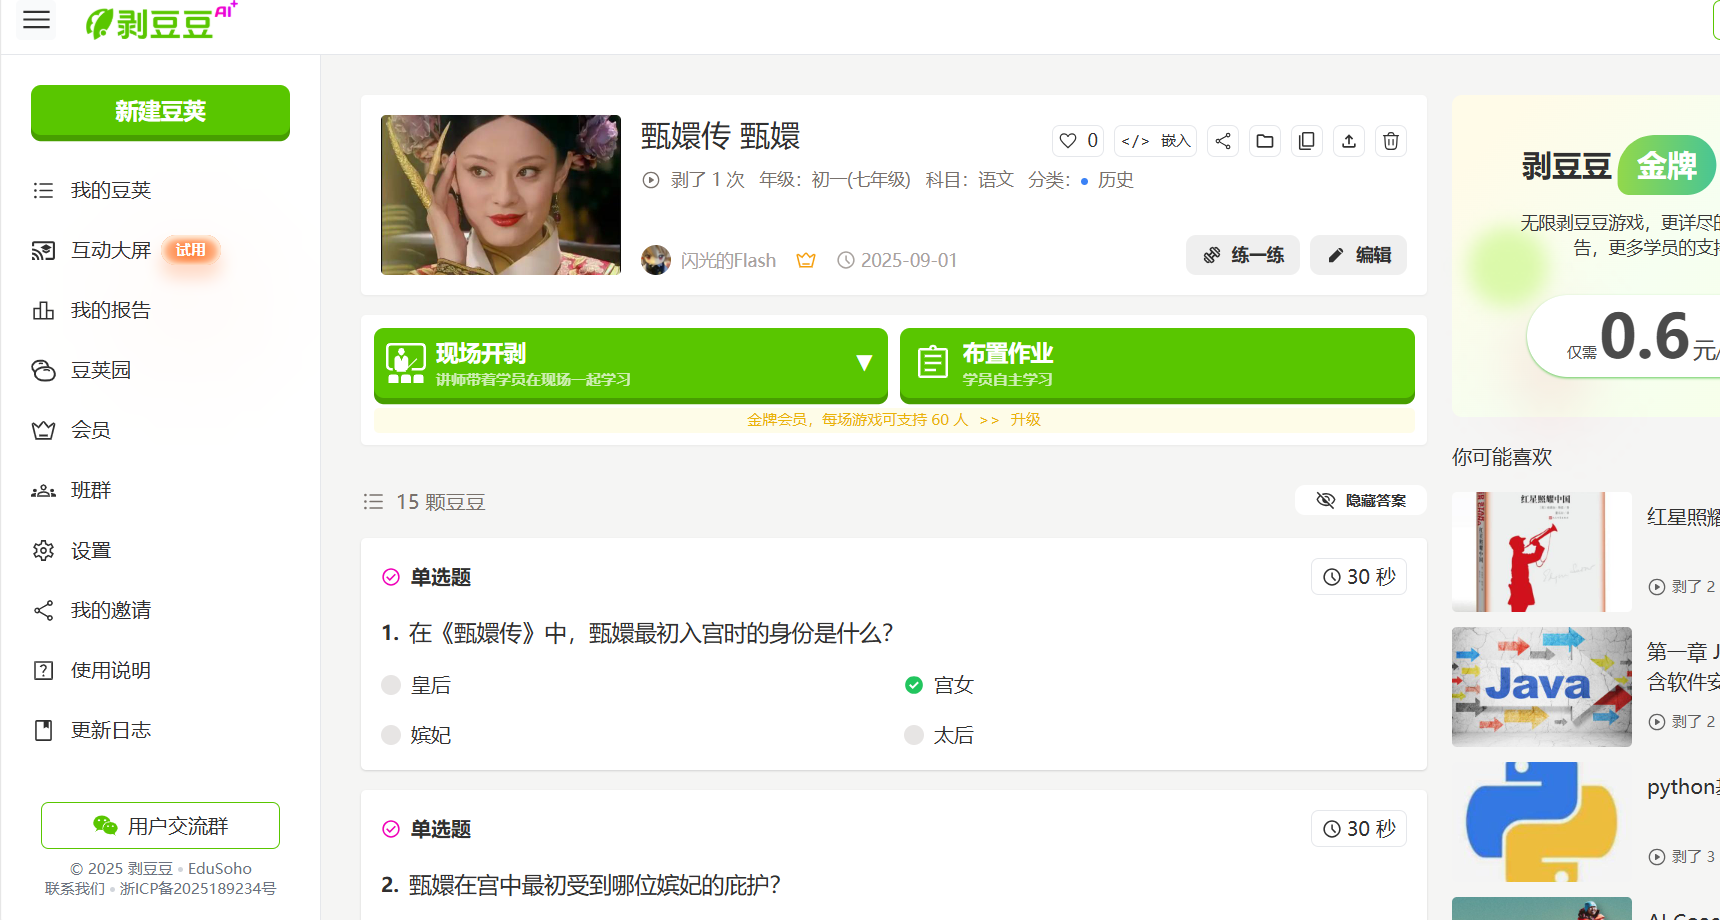Image resolution: width=1720 pixels, height=920 pixels.
Task: Click the 设置 gear icon
Action: coord(43,550)
